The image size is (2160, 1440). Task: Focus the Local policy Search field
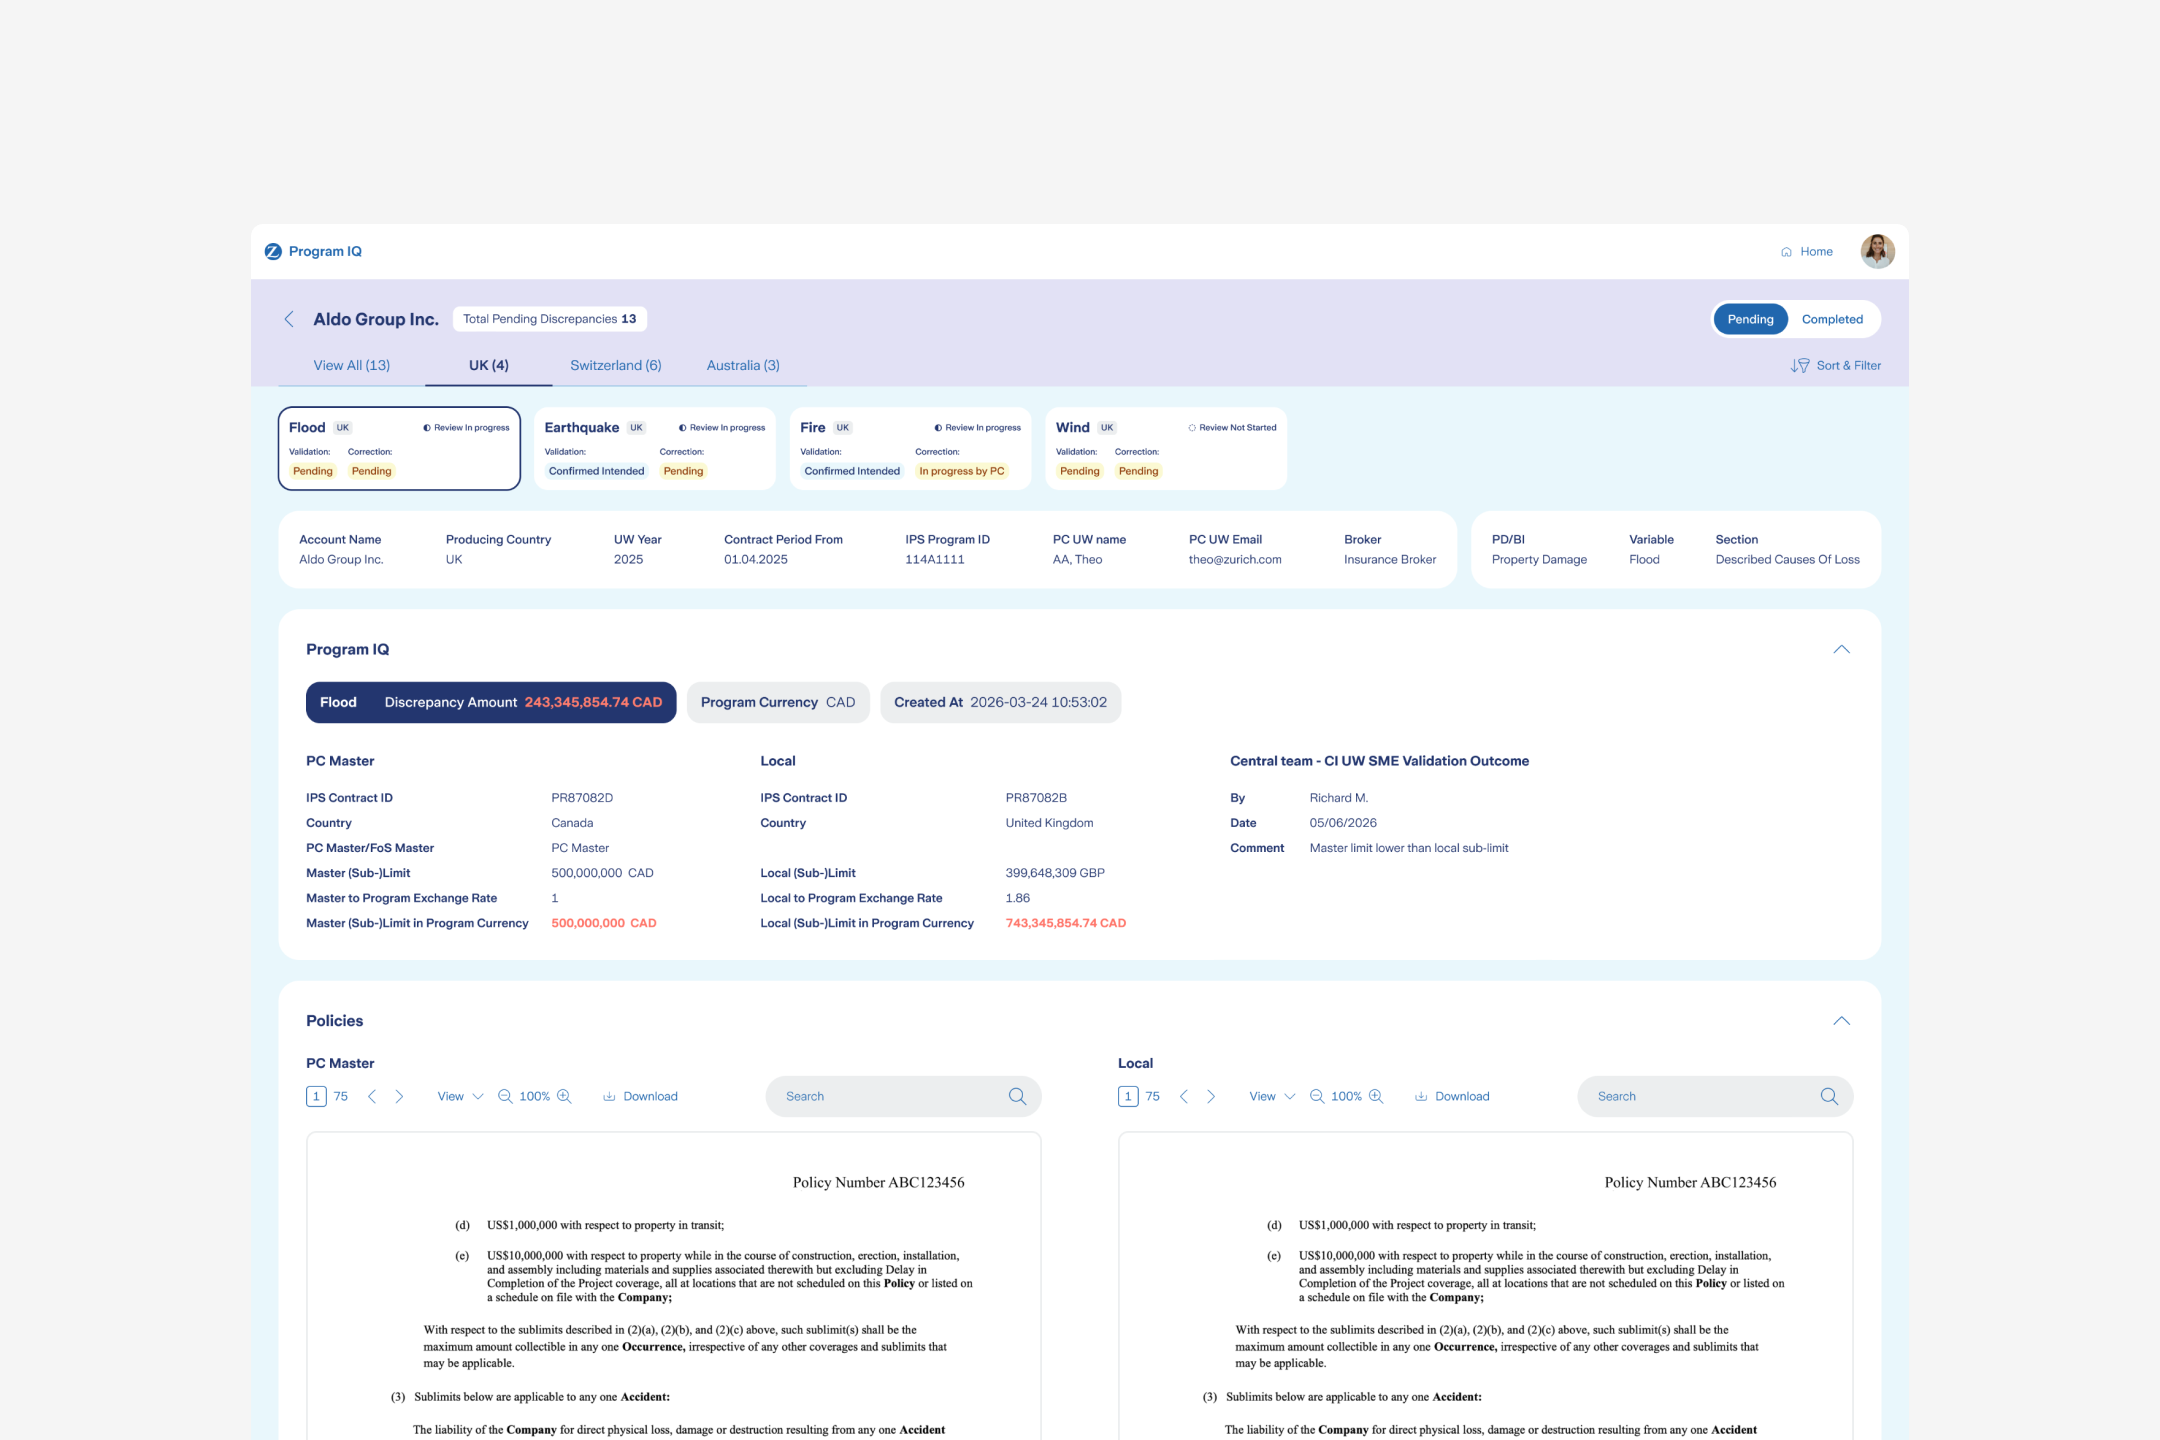point(1715,1096)
